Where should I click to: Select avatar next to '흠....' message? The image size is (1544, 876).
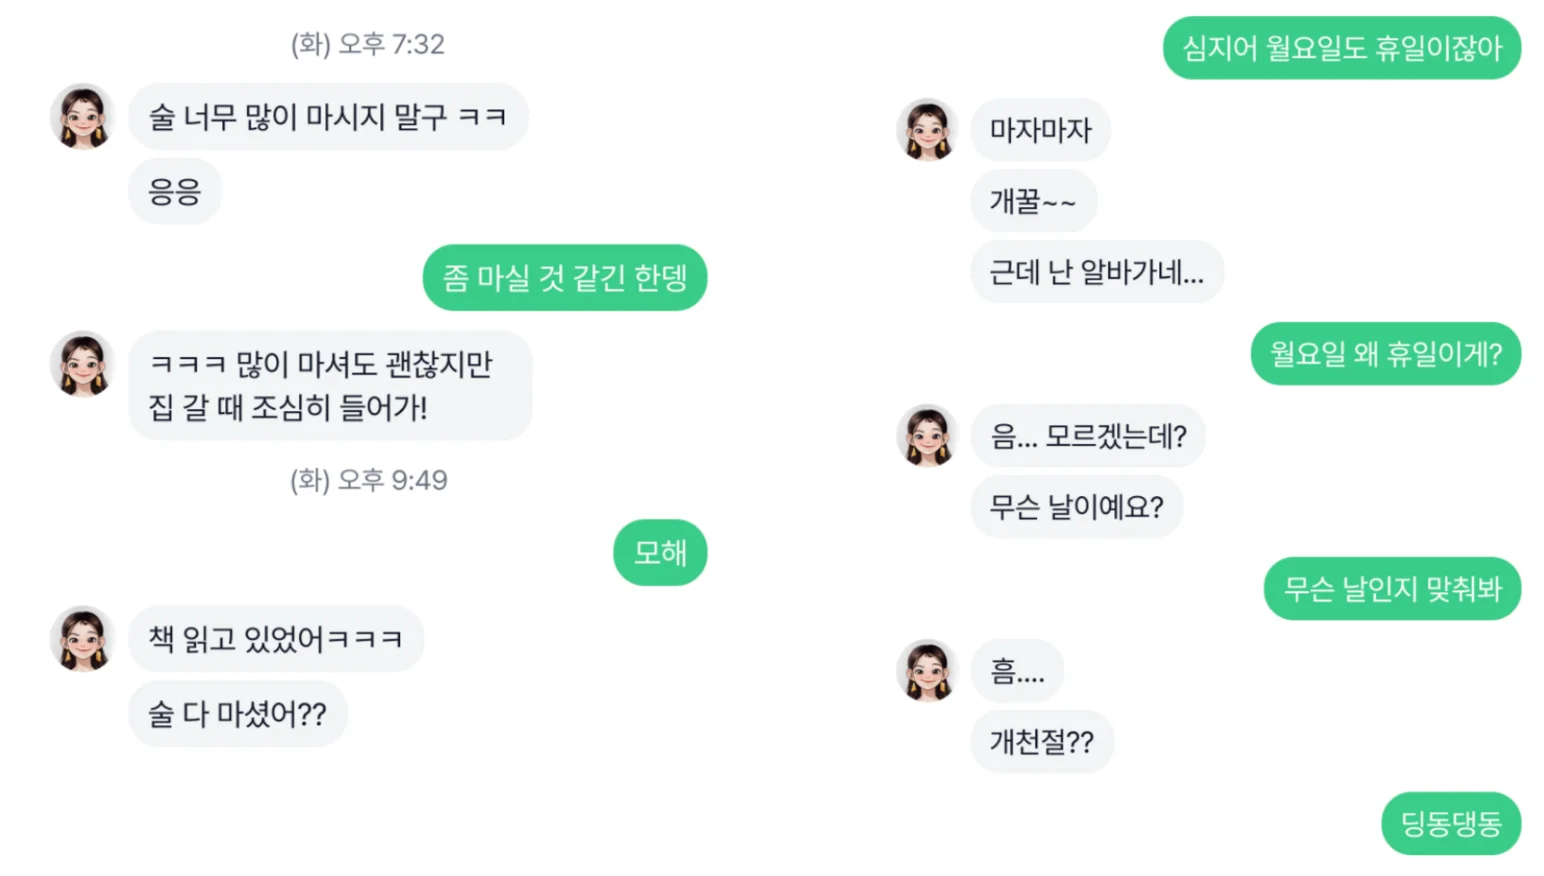coord(928,671)
